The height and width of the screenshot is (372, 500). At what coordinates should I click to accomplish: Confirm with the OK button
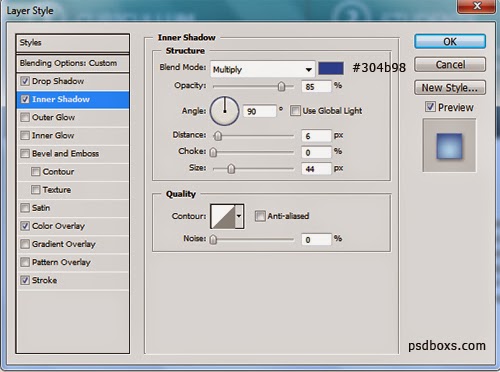pos(450,42)
